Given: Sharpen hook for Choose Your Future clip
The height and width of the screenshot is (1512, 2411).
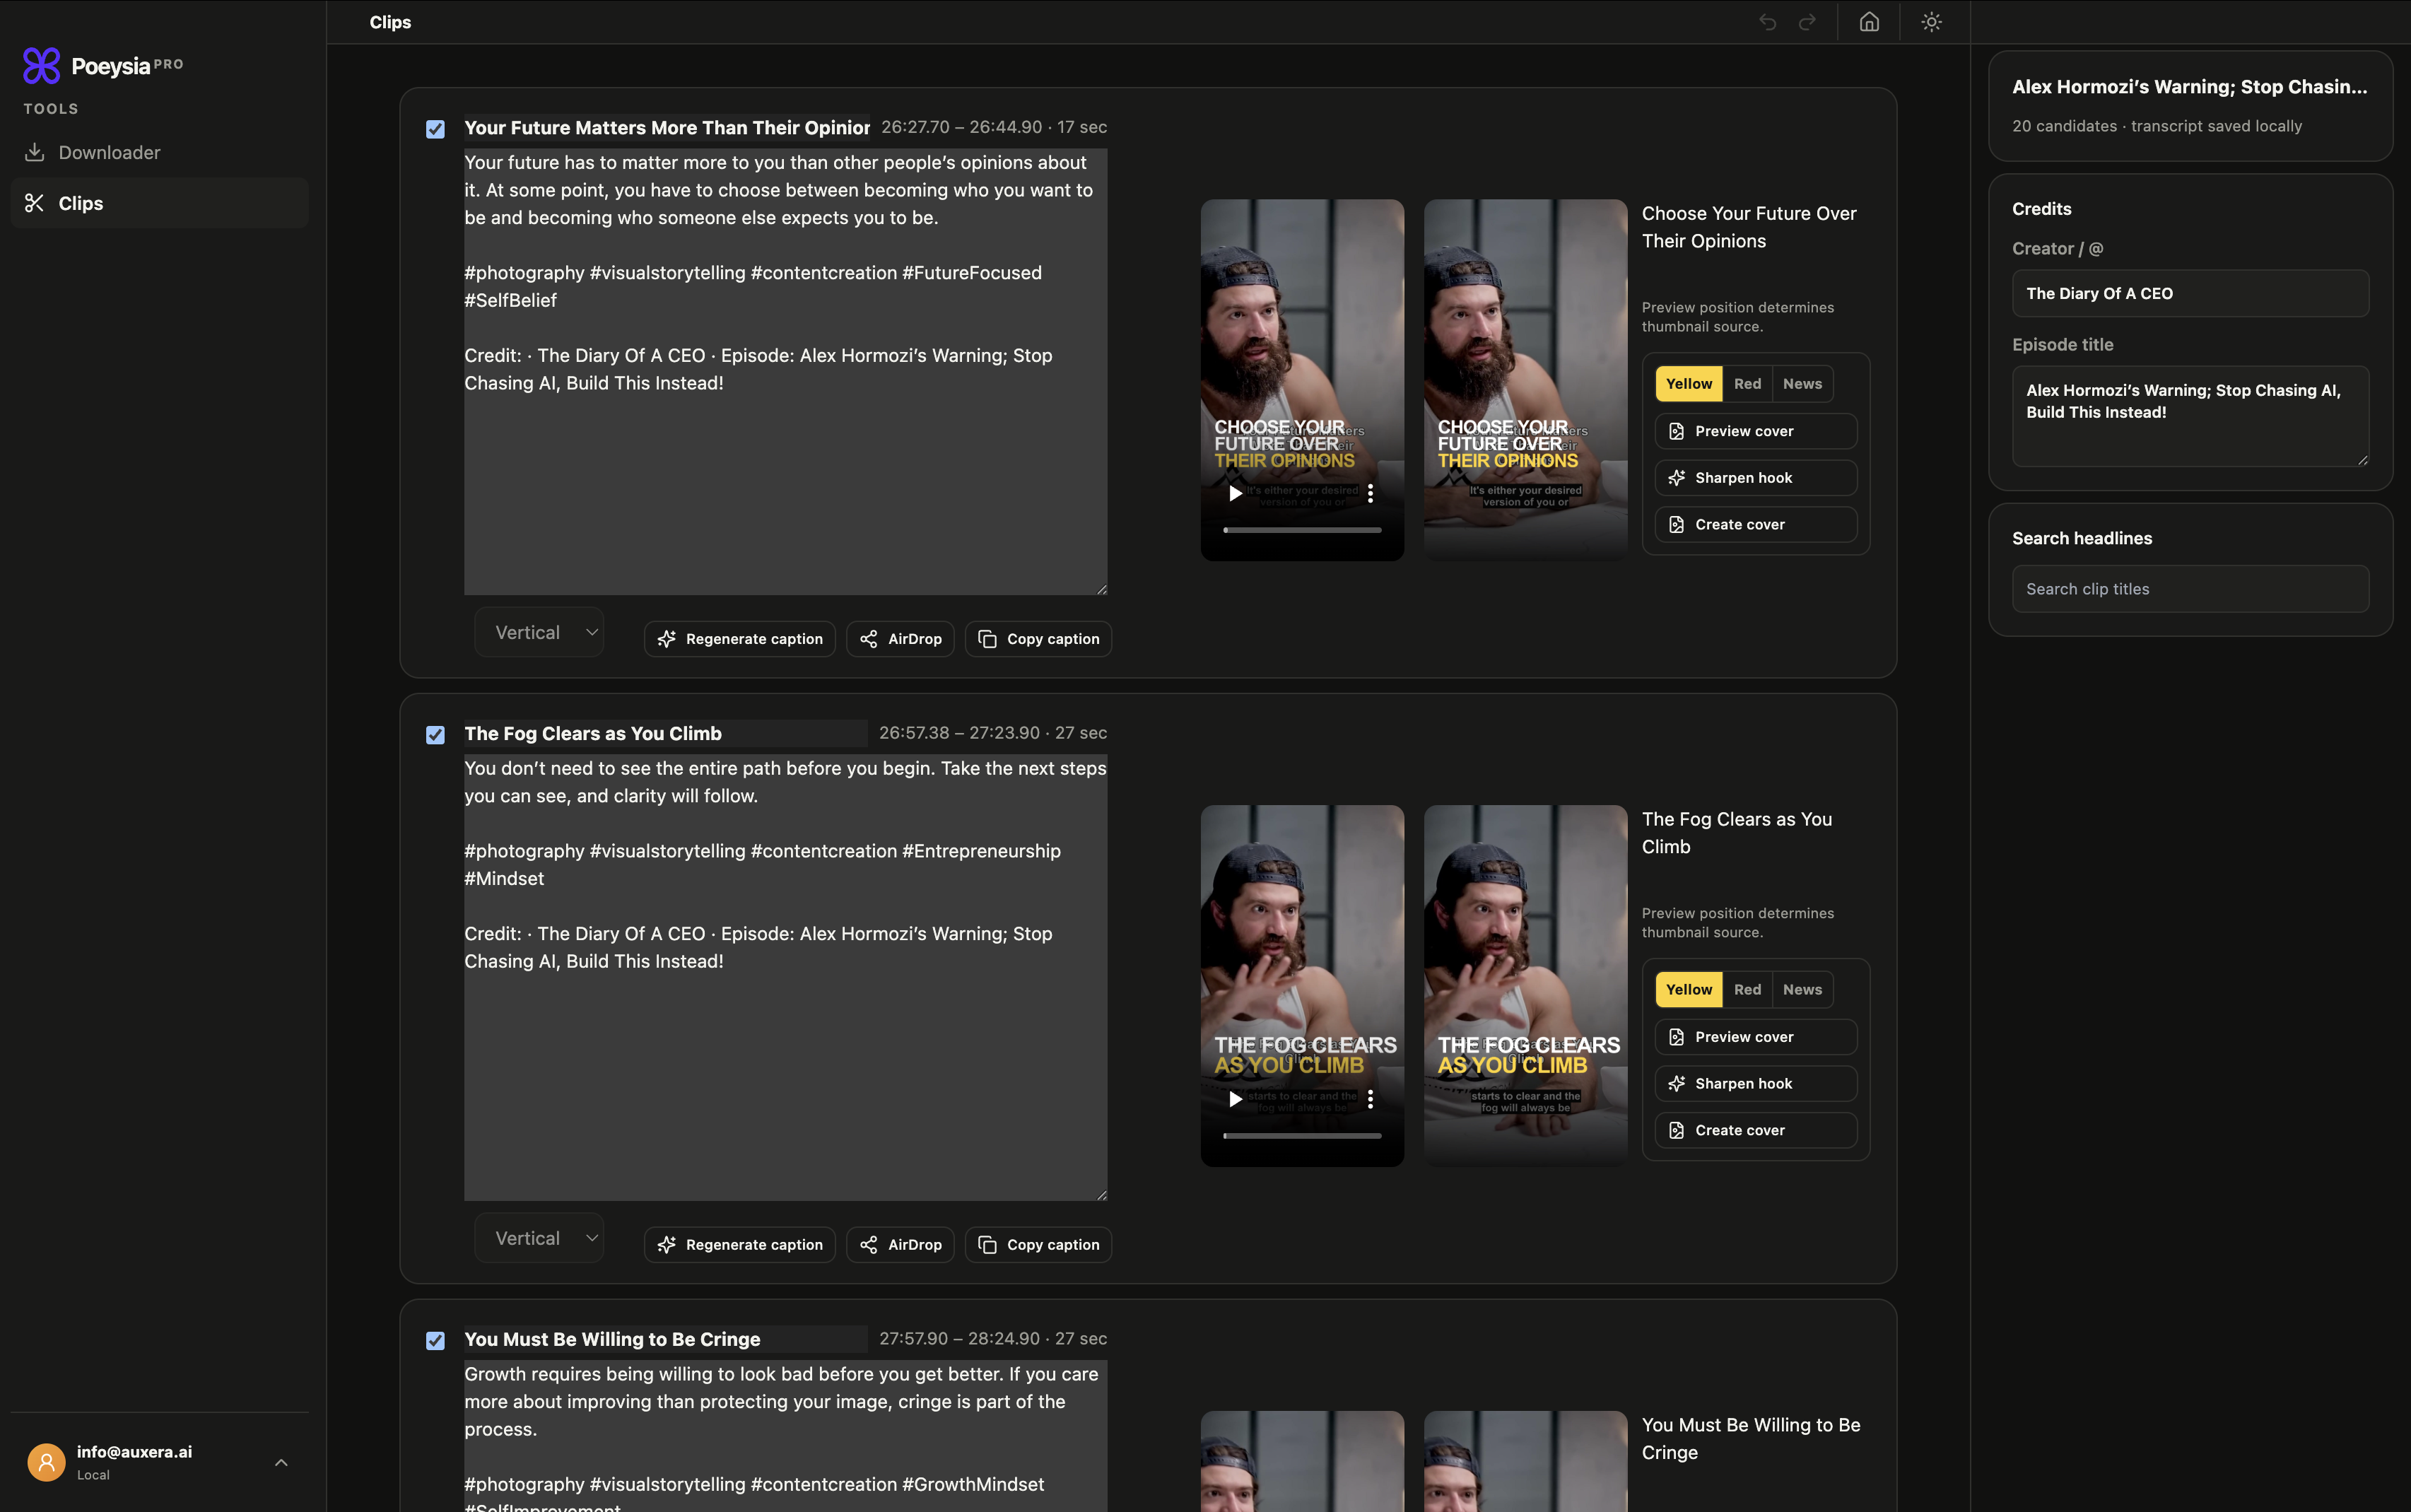Looking at the screenshot, I should [x=1756, y=478].
